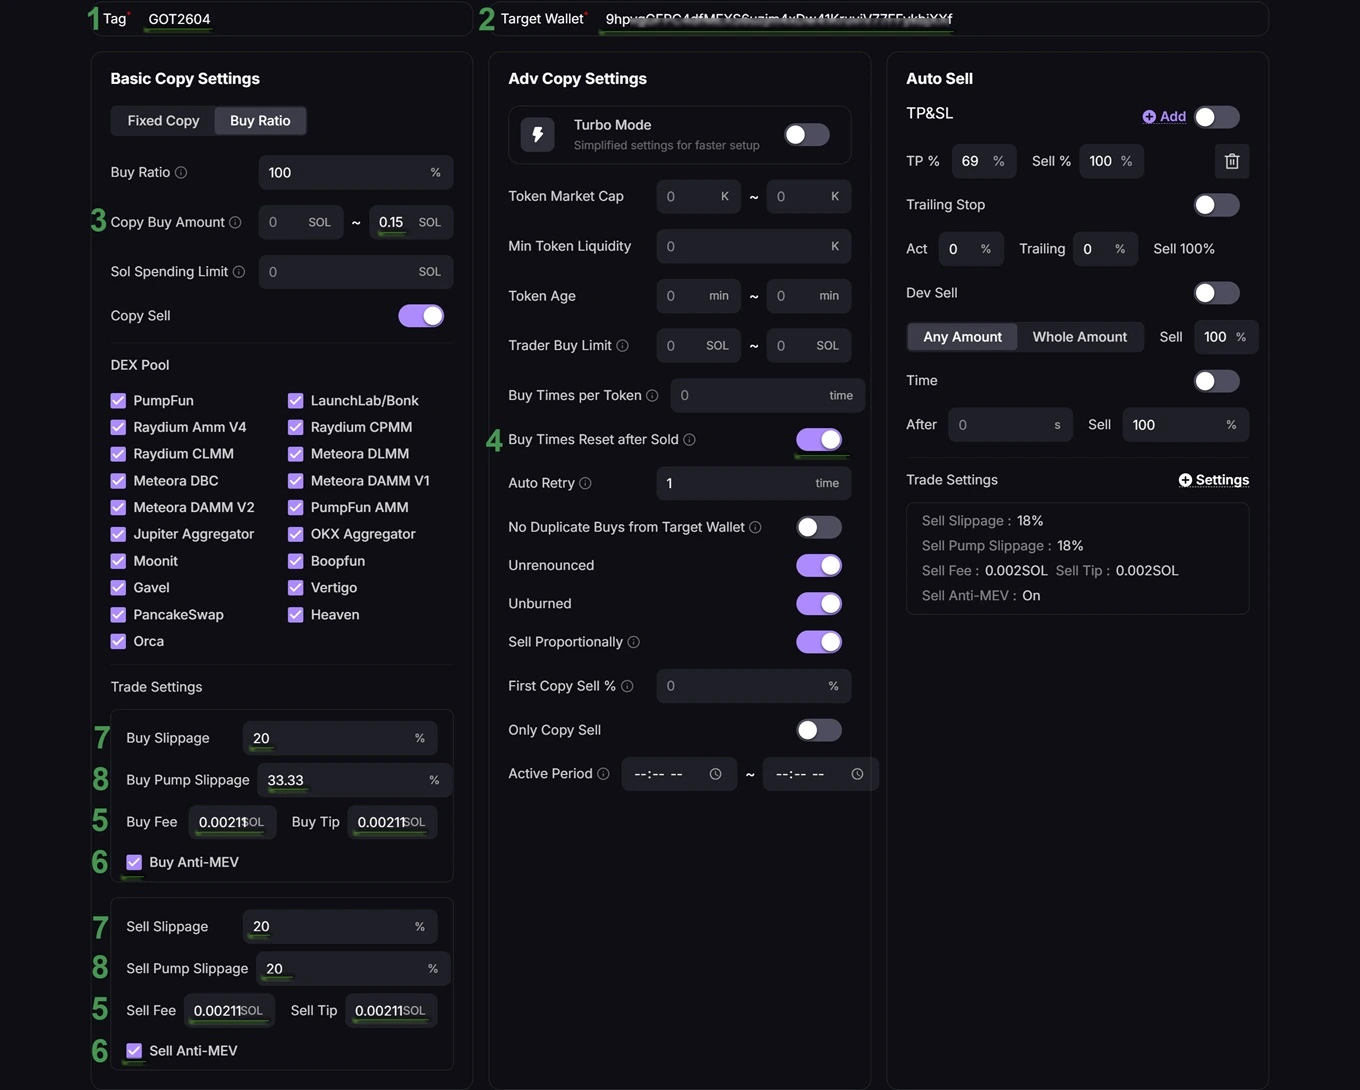1360x1090 pixels.
Task: Turn off the Copy Sell switch
Action: (421, 316)
